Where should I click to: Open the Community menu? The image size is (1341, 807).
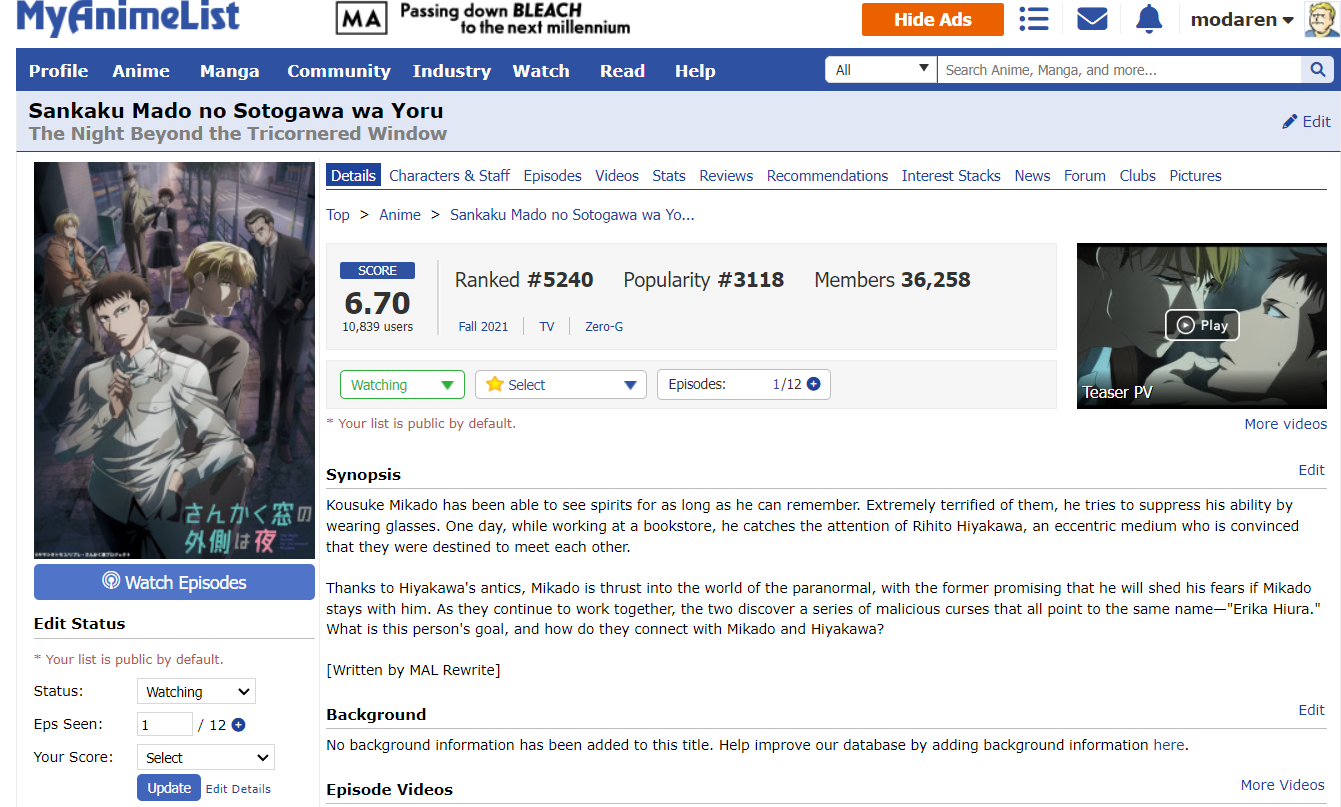(339, 71)
